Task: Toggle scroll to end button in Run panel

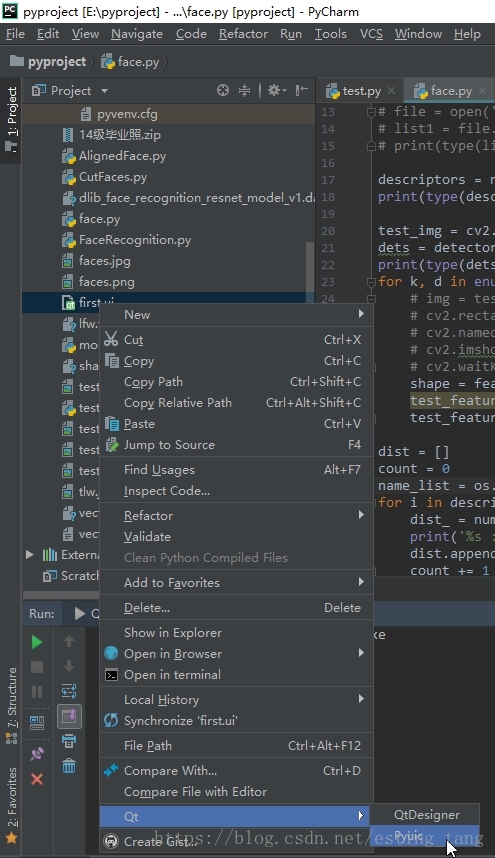Action: click(x=69, y=716)
